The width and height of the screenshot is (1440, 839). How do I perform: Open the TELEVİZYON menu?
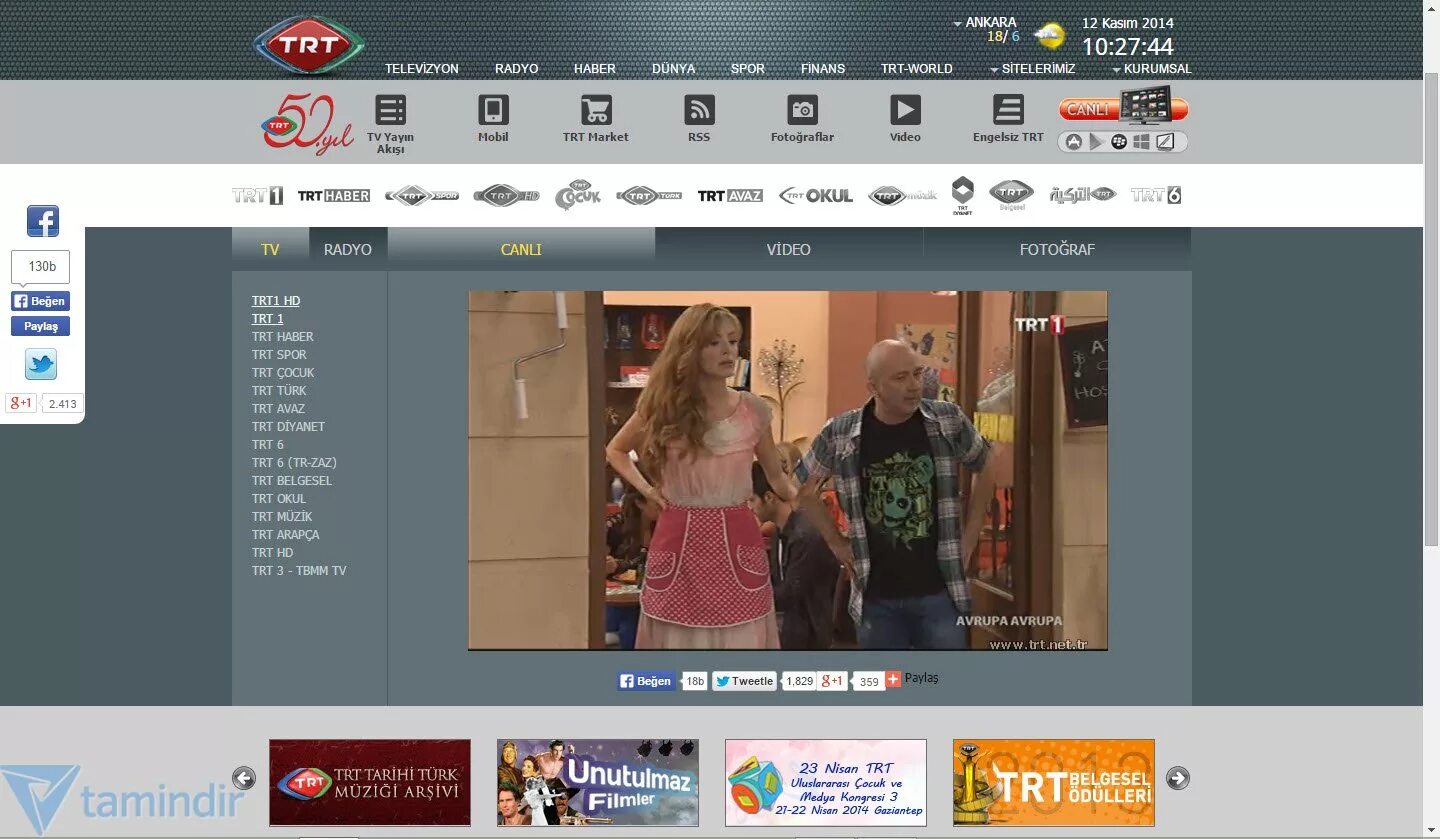[422, 69]
